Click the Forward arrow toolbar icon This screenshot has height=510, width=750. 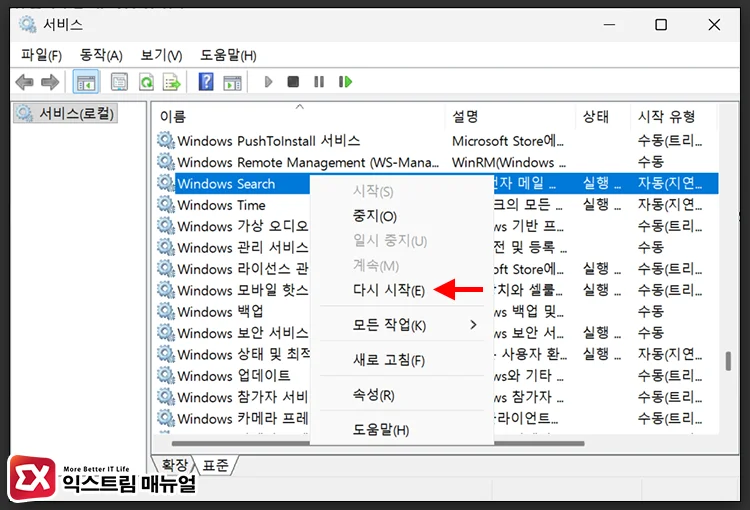[50, 82]
